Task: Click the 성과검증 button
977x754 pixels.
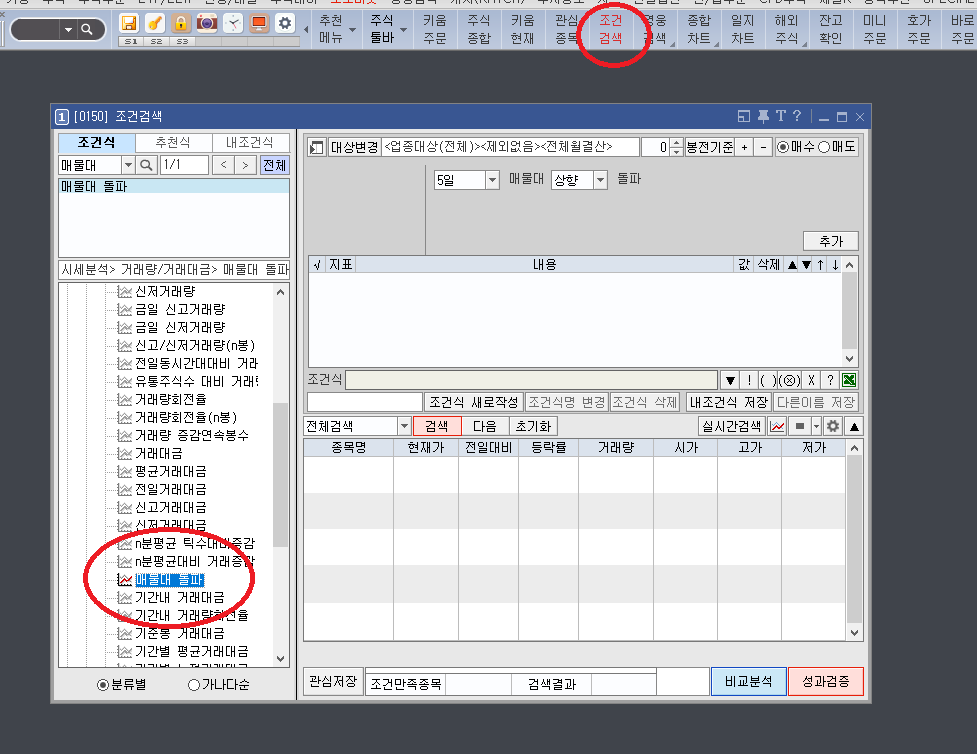Action: click(x=826, y=681)
